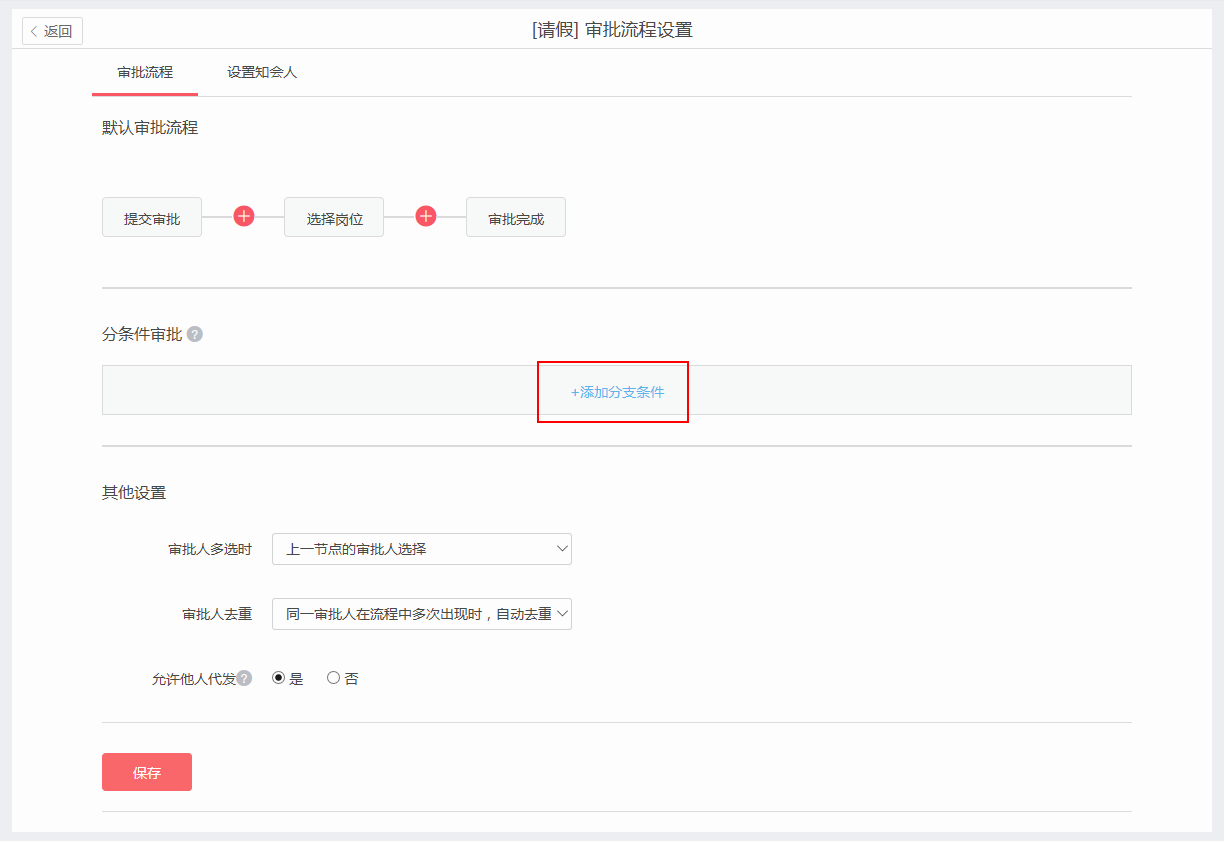The image size is (1224, 841).
Task: Click the 其他设置 heading text
Action: pyautogui.click(x=134, y=493)
